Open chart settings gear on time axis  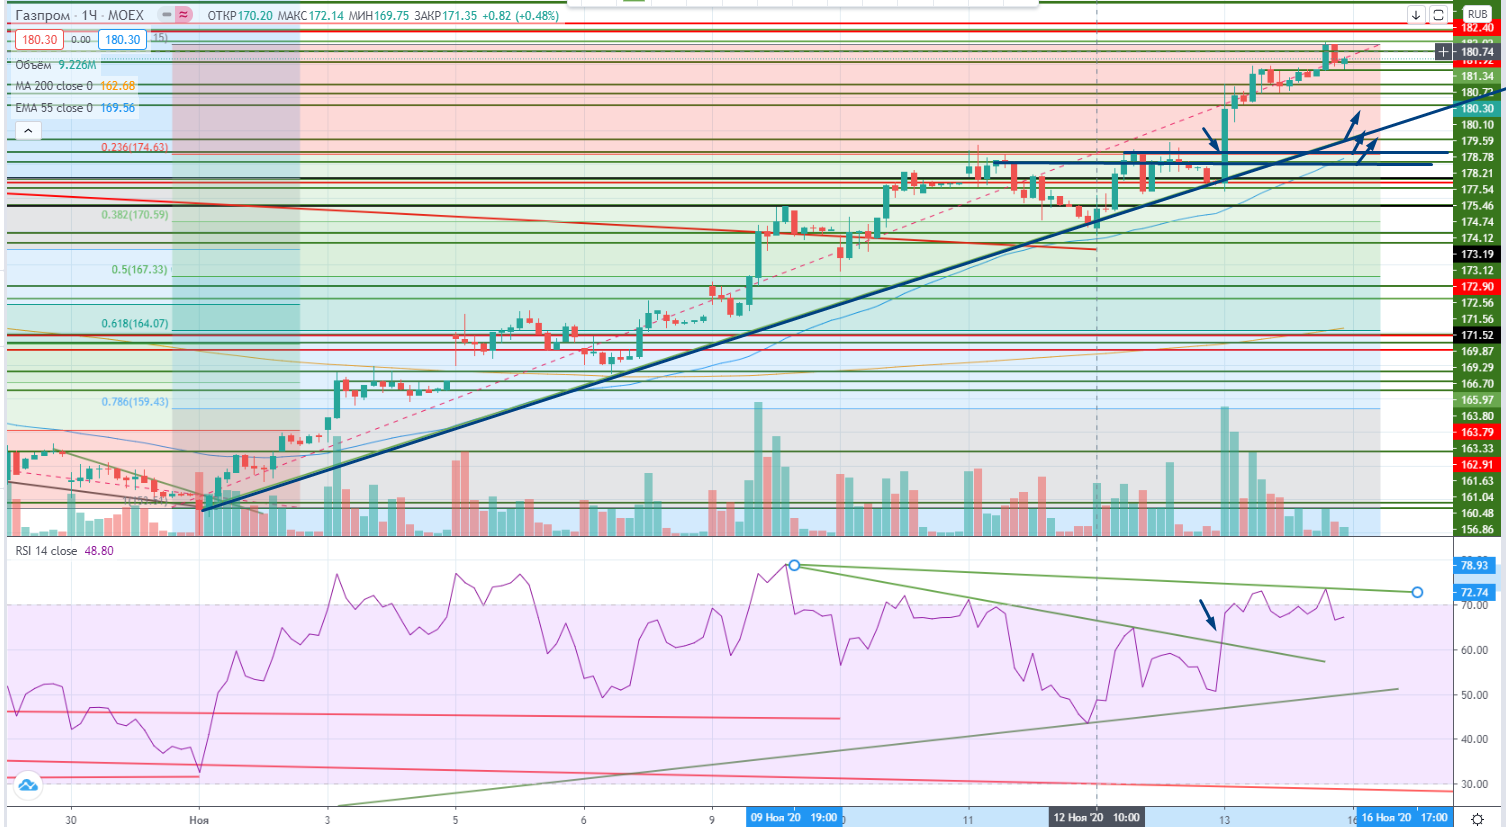[x=1477, y=819]
